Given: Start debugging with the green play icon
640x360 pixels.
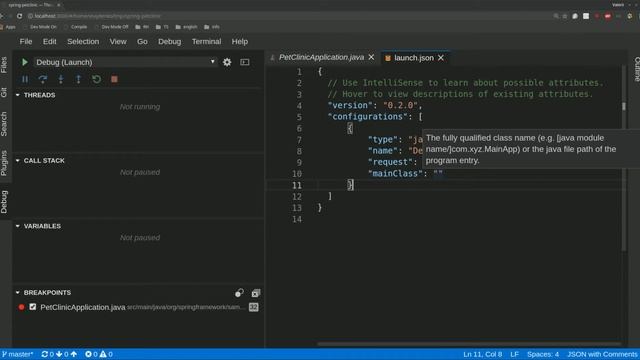Looking at the screenshot, I should click(x=24, y=62).
